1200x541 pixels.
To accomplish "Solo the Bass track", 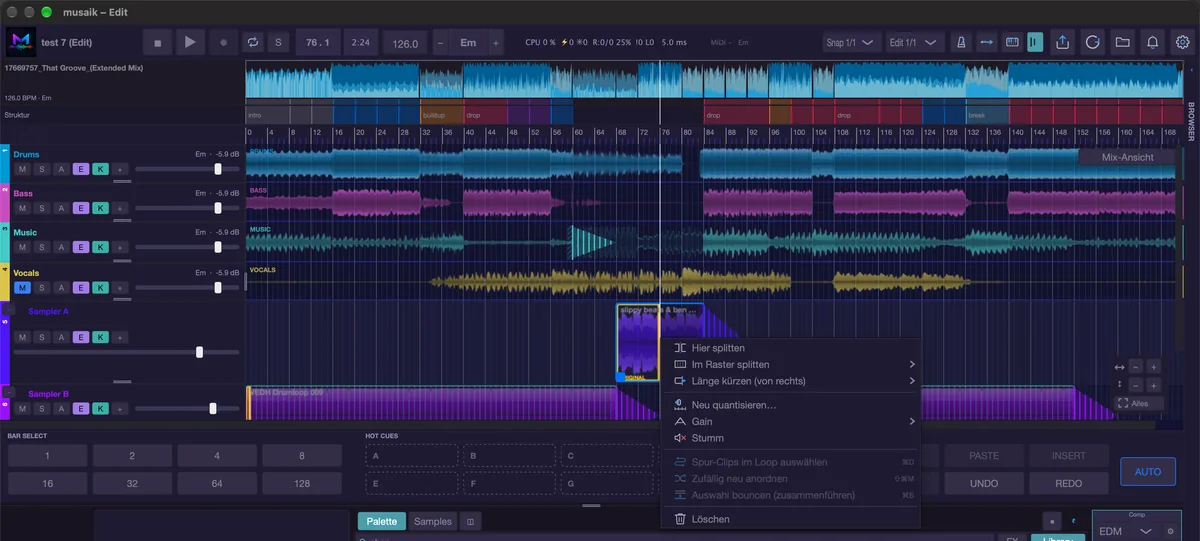I will tap(41, 208).
